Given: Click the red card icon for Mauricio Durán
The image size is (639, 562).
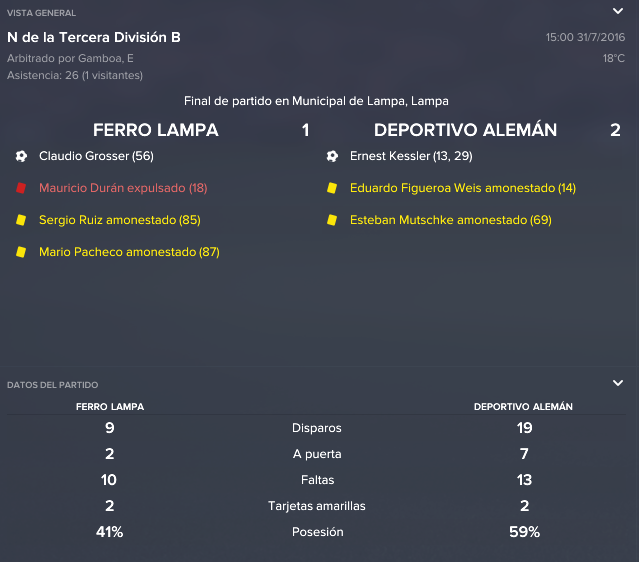Looking at the screenshot, I should pos(21,188).
